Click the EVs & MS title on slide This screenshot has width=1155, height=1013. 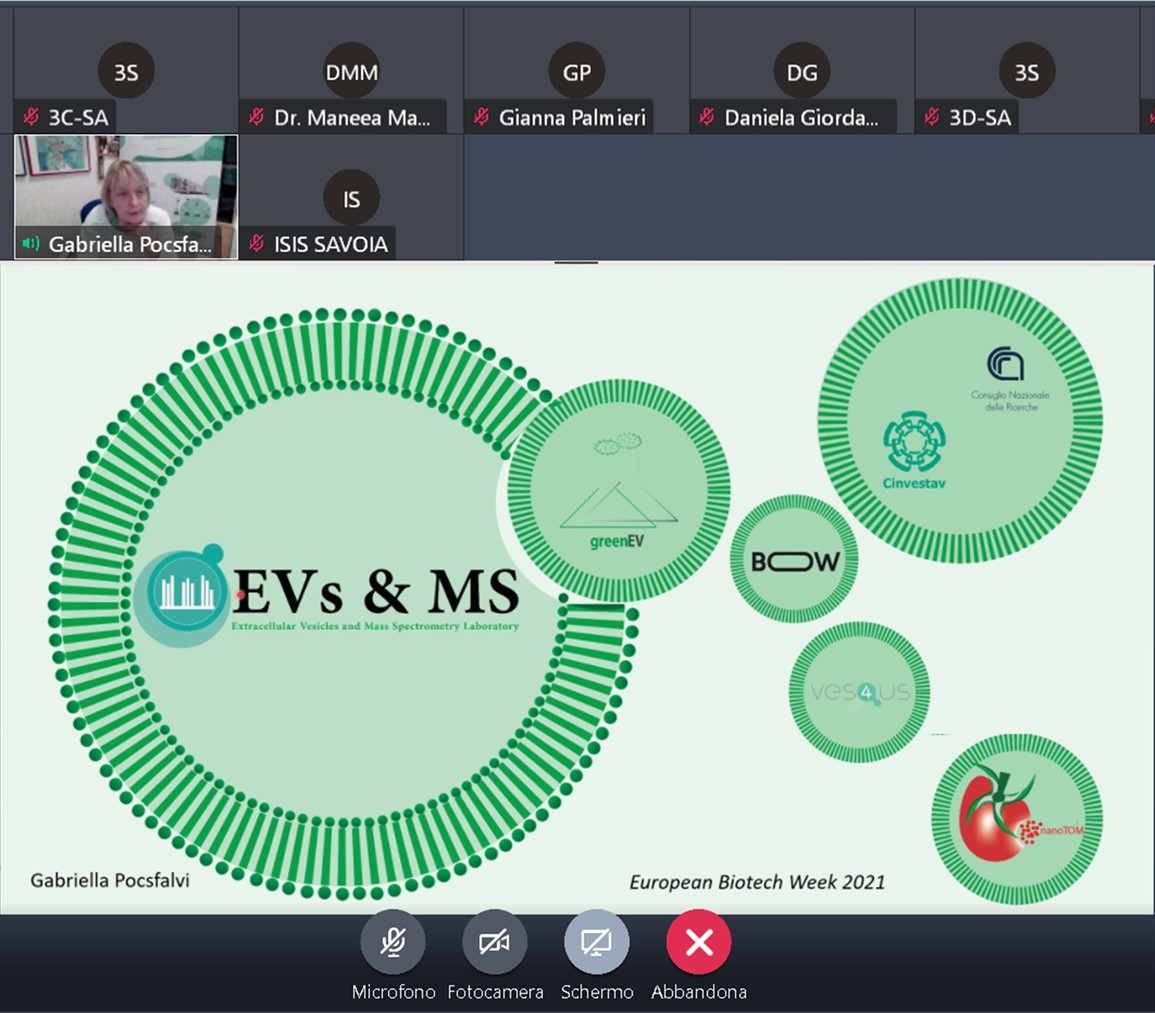coord(376,592)
